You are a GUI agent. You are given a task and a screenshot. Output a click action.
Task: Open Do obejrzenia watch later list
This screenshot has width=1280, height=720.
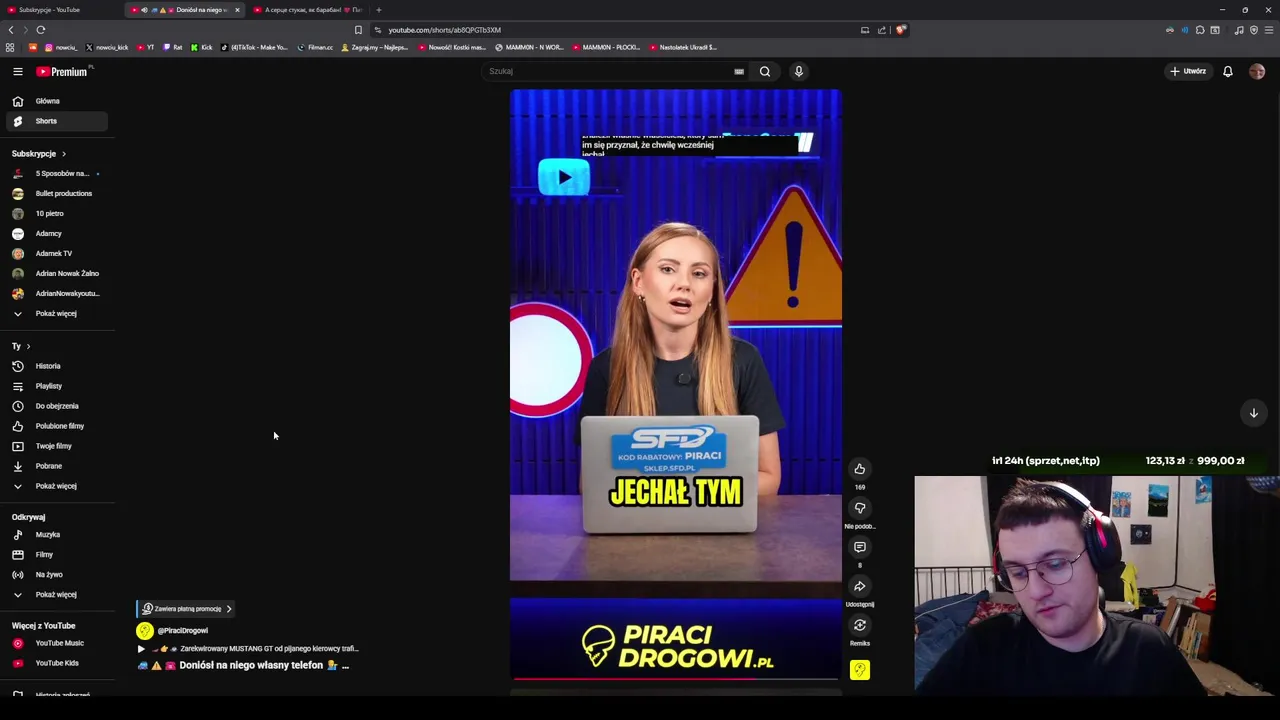click(x=55, y=406)
